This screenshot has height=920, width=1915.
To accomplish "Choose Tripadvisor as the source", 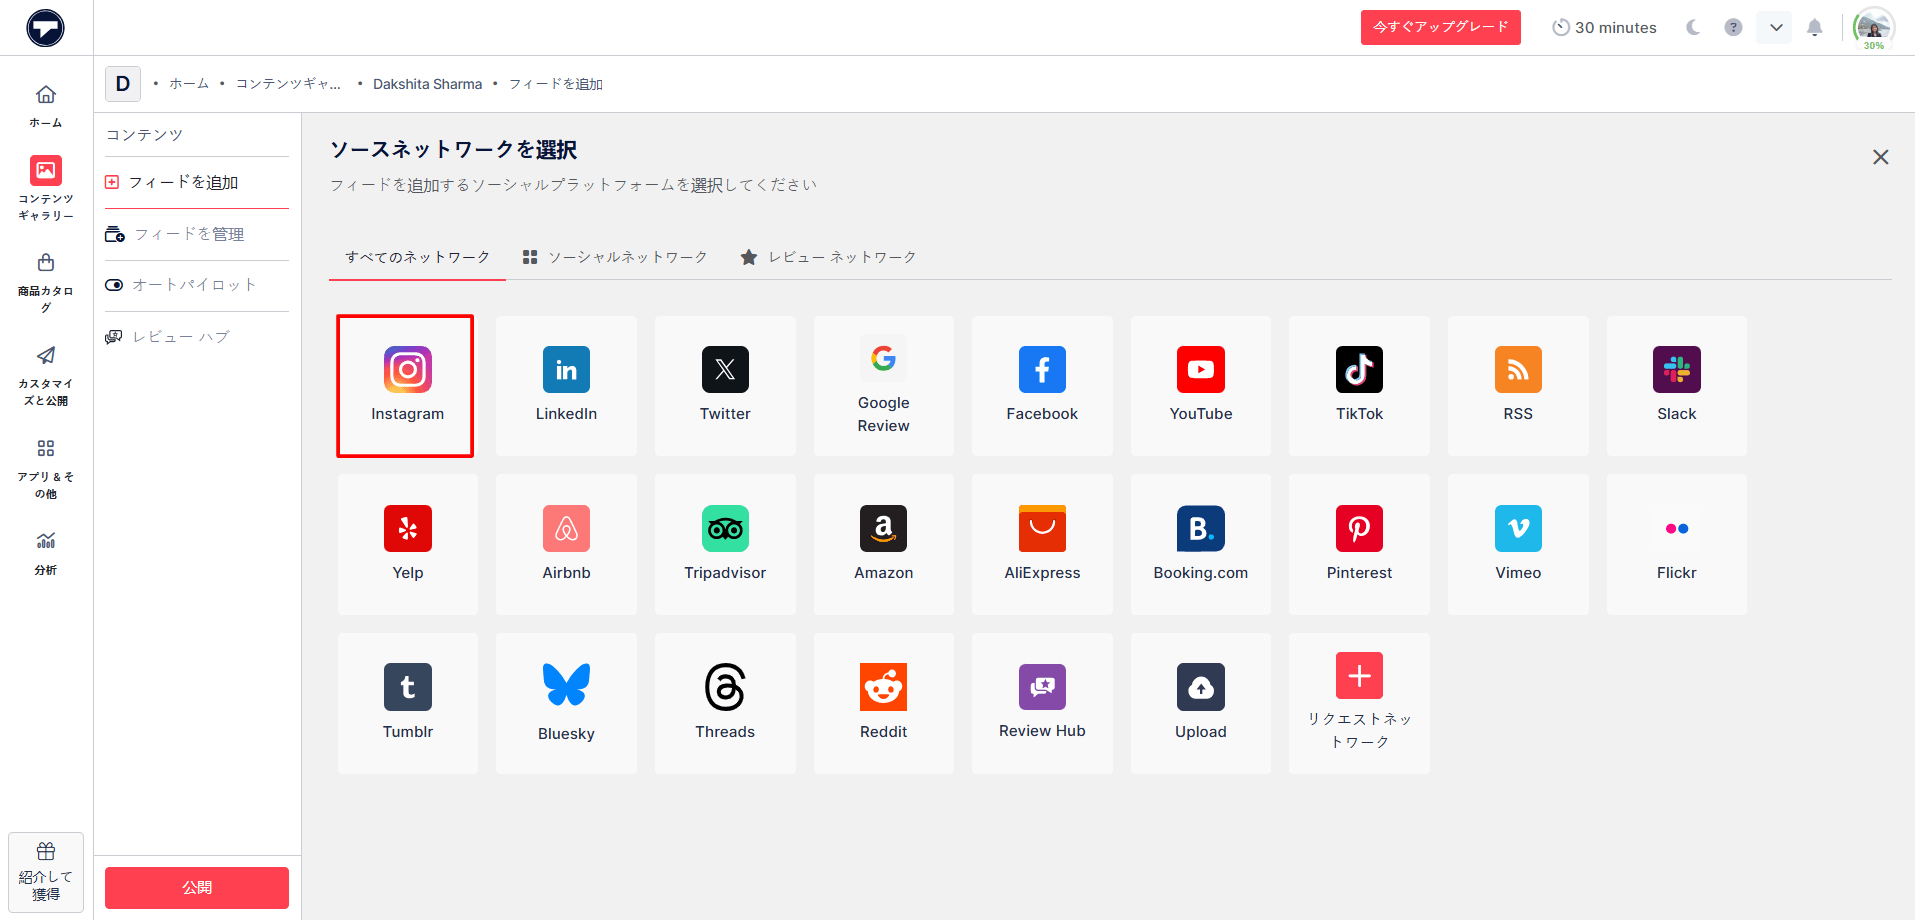I will [x=725, y=545].
